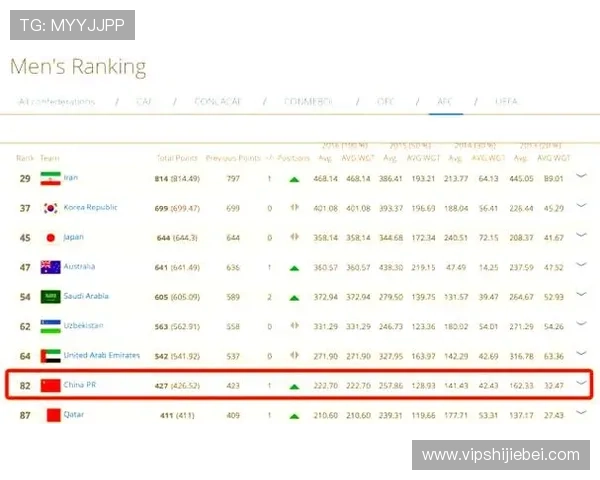The width and height of the screenshot is (600, 480).
Task: Click the Iran flag icon
Action: pyautogui.click(x=50, y=179)
